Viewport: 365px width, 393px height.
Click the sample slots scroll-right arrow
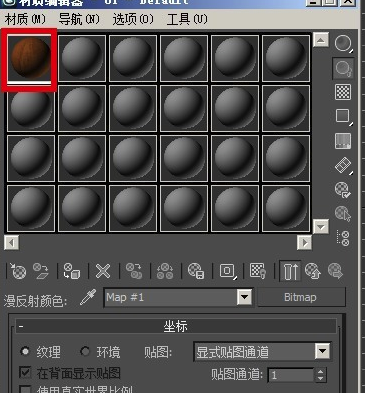point(304,243)
